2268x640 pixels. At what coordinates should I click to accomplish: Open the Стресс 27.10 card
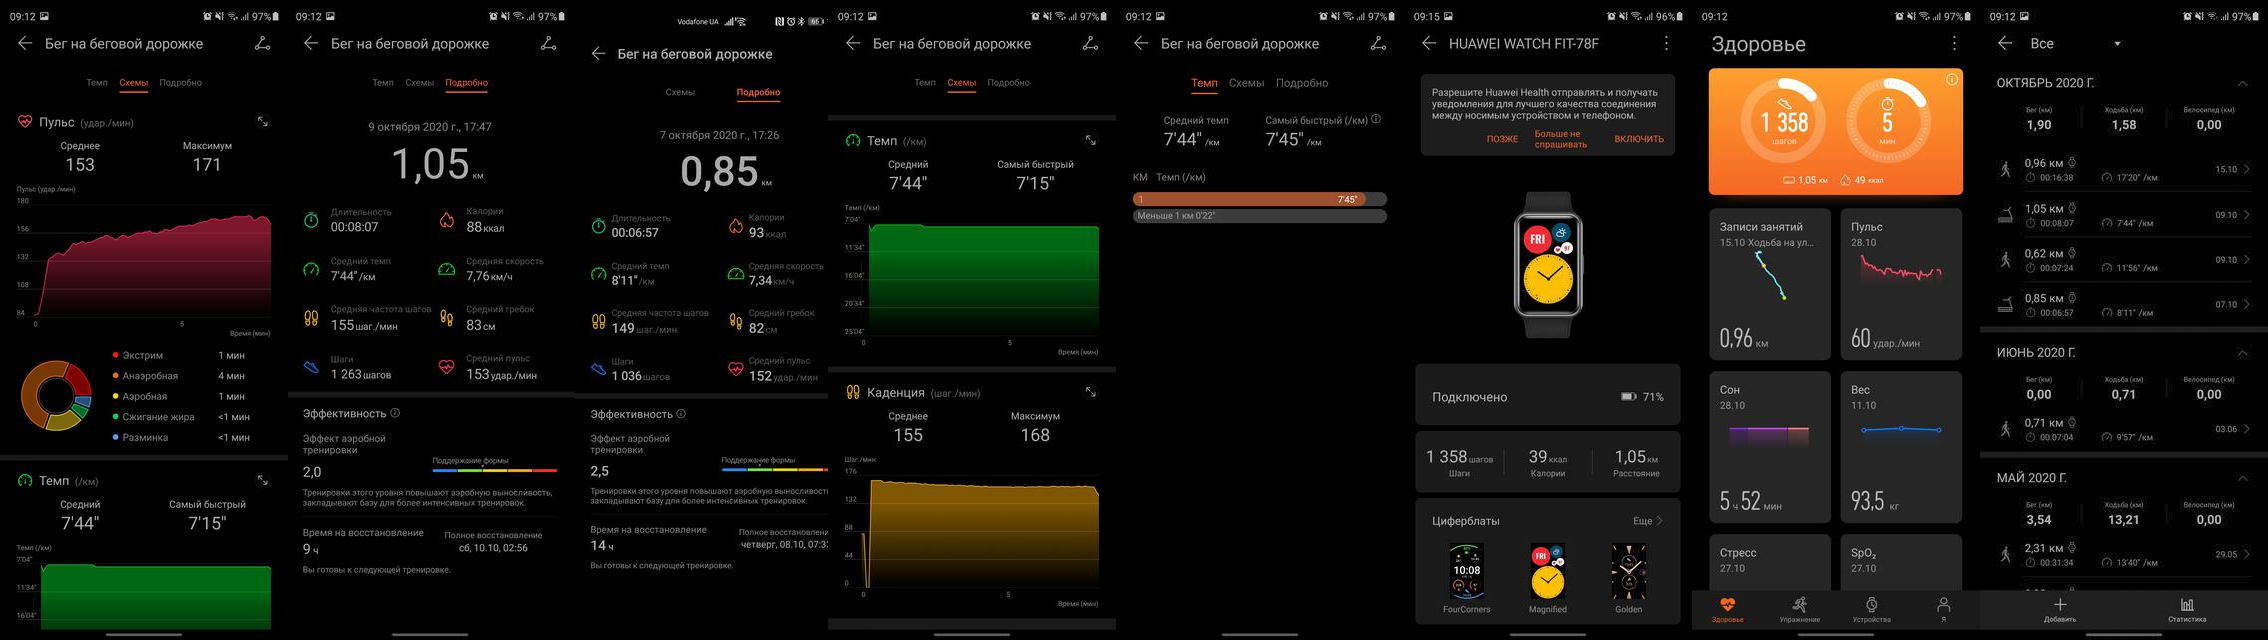[x=1770, y=562]
